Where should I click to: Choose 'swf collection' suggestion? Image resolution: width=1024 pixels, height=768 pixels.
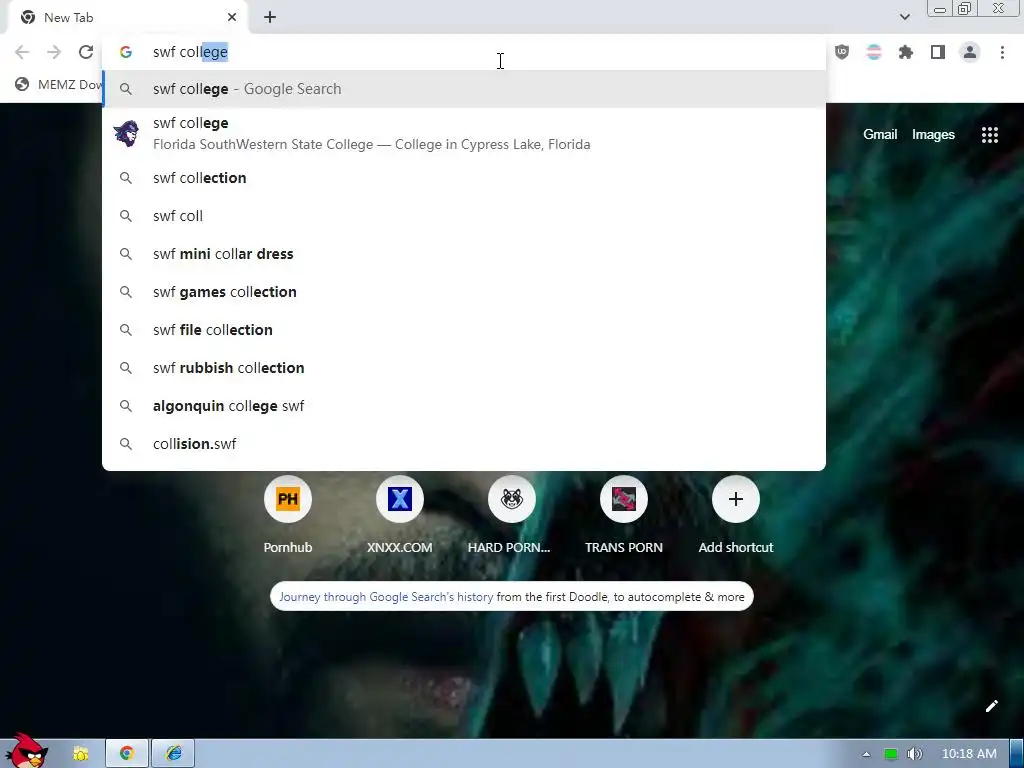[464, 178]
